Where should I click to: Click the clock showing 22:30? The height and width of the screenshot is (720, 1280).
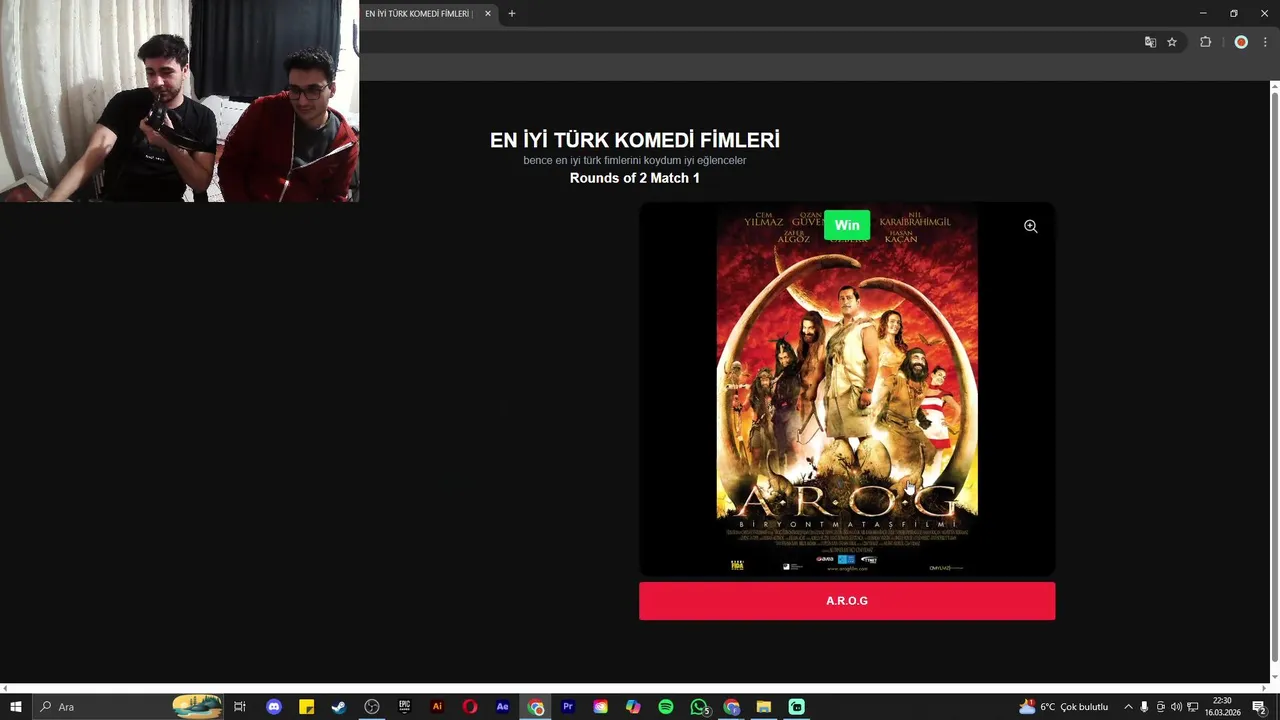coord(1222,707)
